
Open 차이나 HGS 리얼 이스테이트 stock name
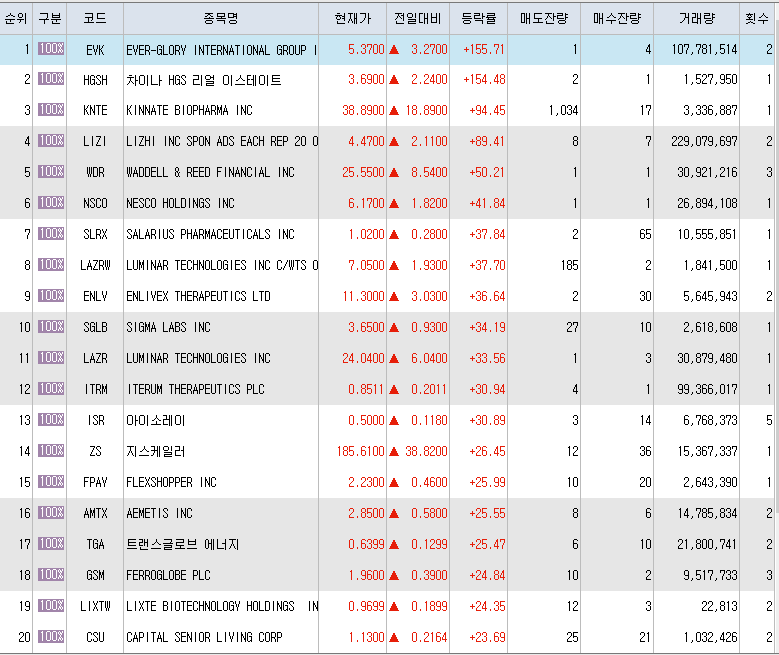click(x=204, y=80)
